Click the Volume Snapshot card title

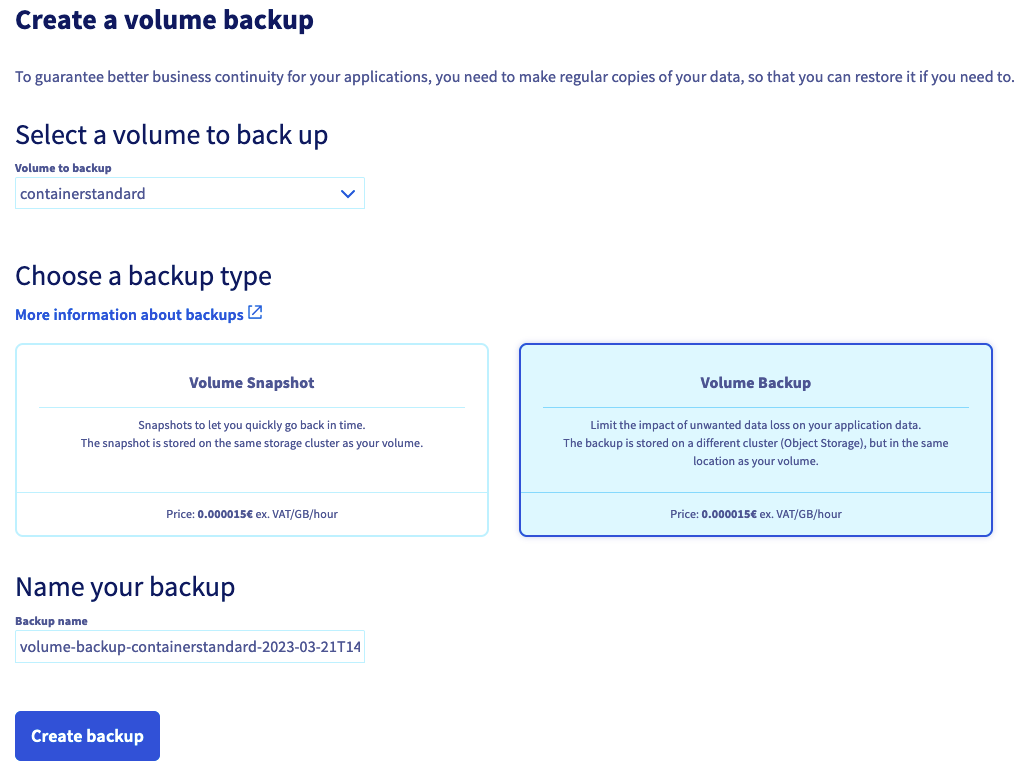(251, 382)
